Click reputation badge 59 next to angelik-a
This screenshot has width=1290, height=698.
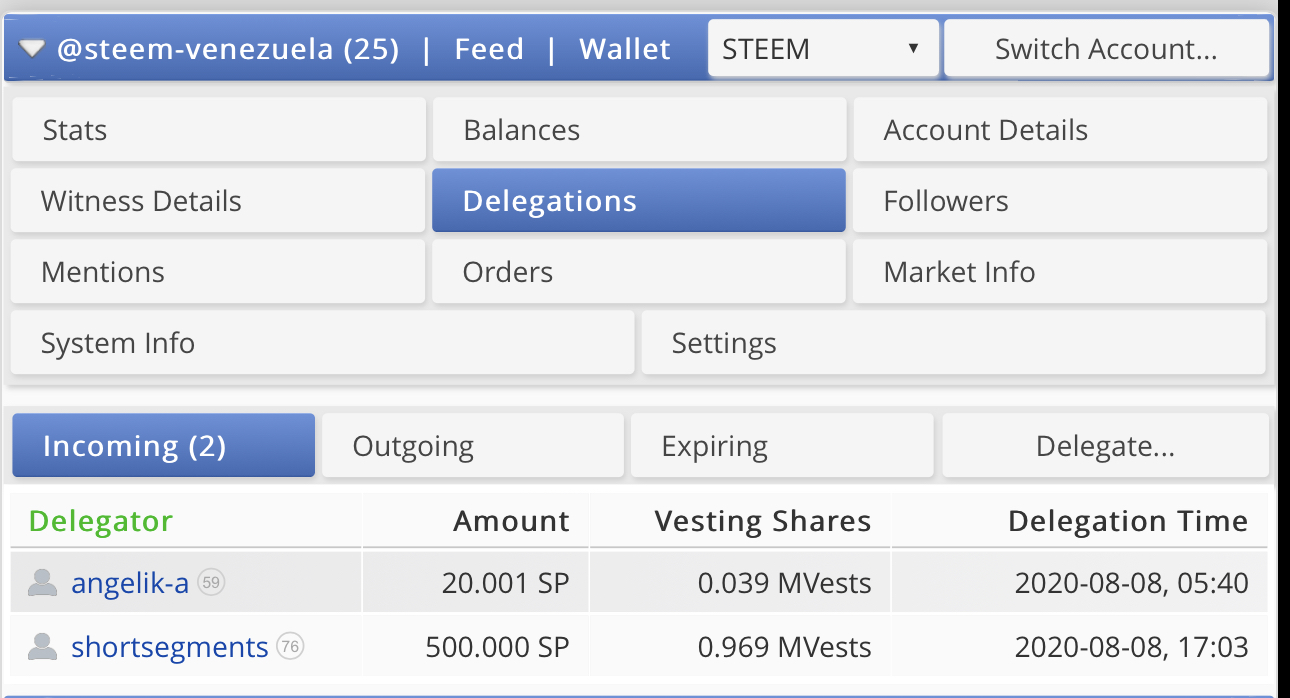tap(210, 583)
